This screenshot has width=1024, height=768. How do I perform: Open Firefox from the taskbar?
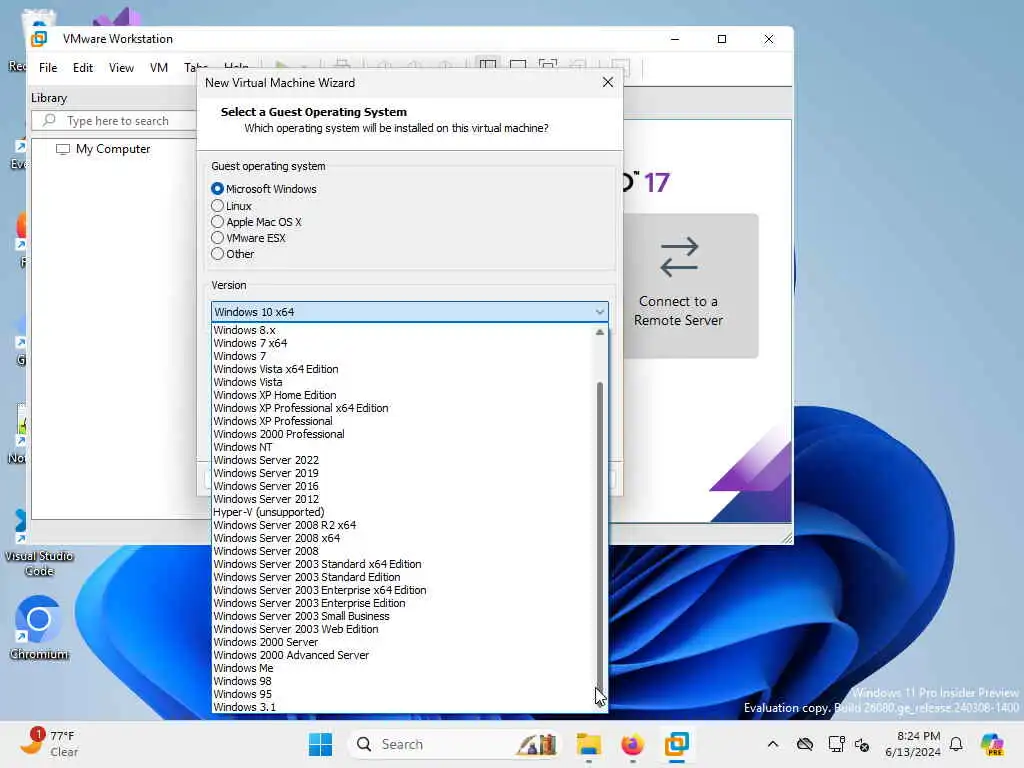point(632,744)
